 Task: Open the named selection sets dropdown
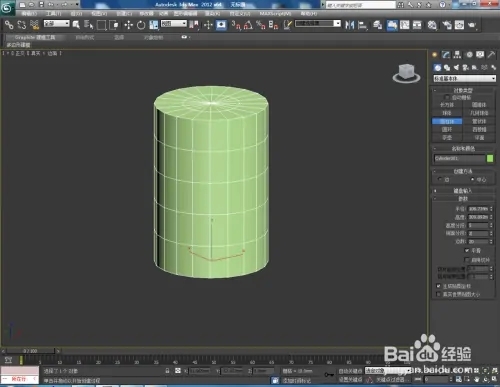[x=318, y=23]
